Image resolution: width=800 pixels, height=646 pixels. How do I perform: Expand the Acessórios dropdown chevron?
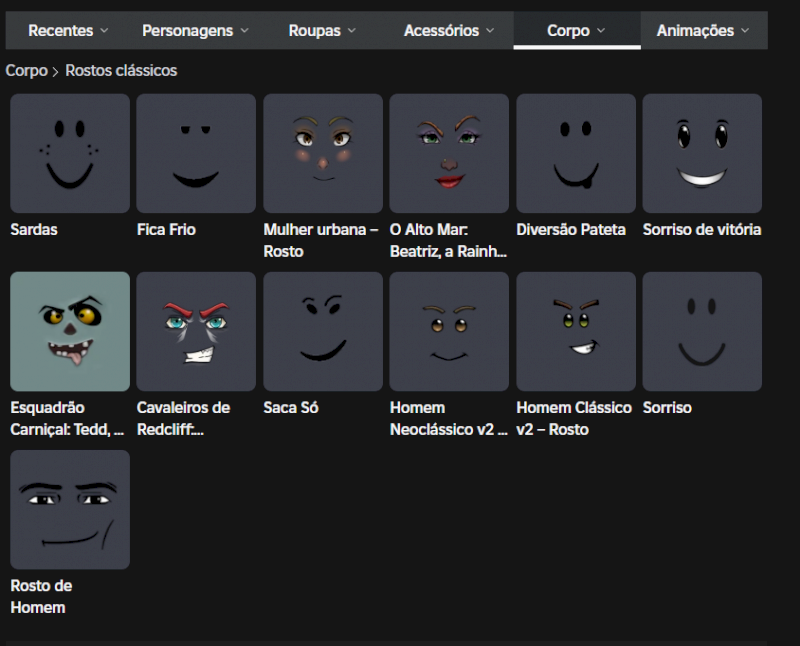[x=490, y=31]
